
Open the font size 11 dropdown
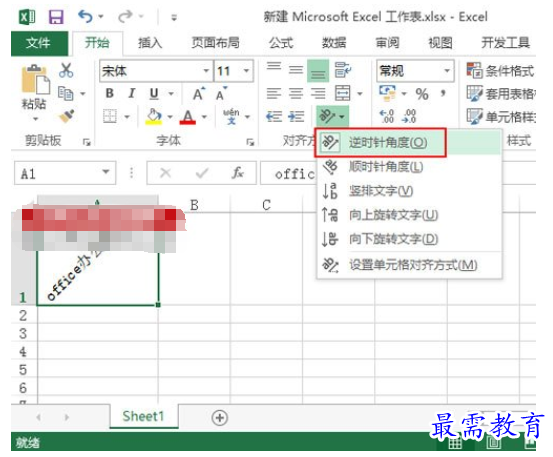tap(247, 71)
